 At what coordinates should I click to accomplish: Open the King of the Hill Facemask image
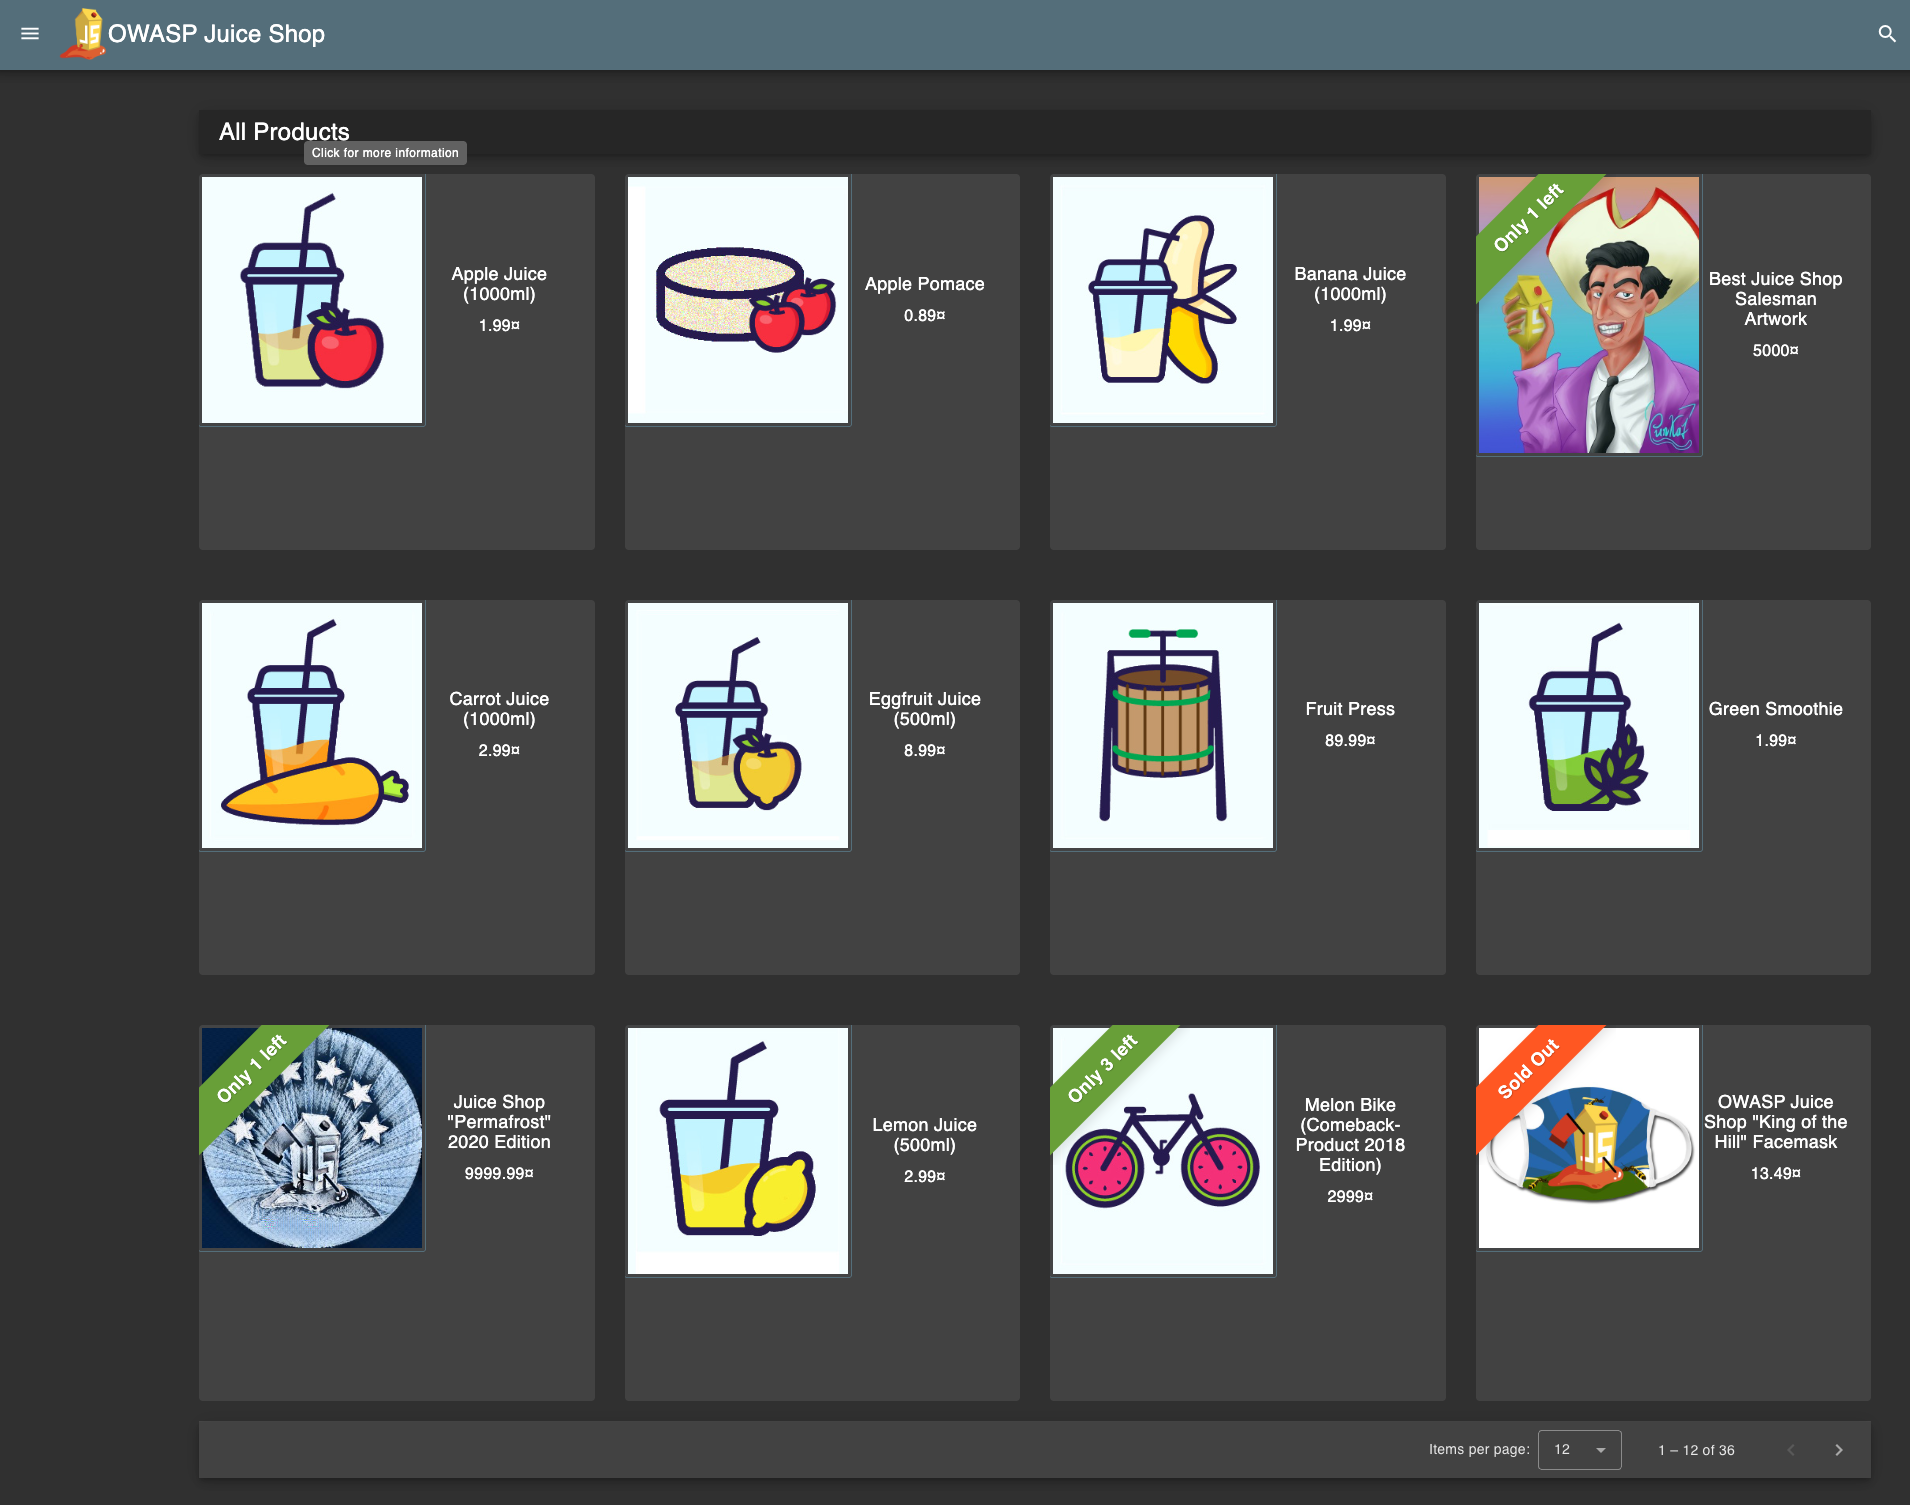[x=1589, y=1138]
